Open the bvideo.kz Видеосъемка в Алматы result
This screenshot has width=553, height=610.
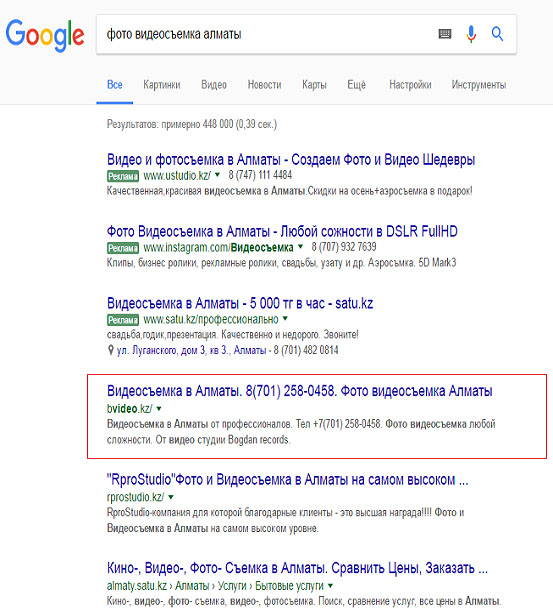[x=300, y=391]
